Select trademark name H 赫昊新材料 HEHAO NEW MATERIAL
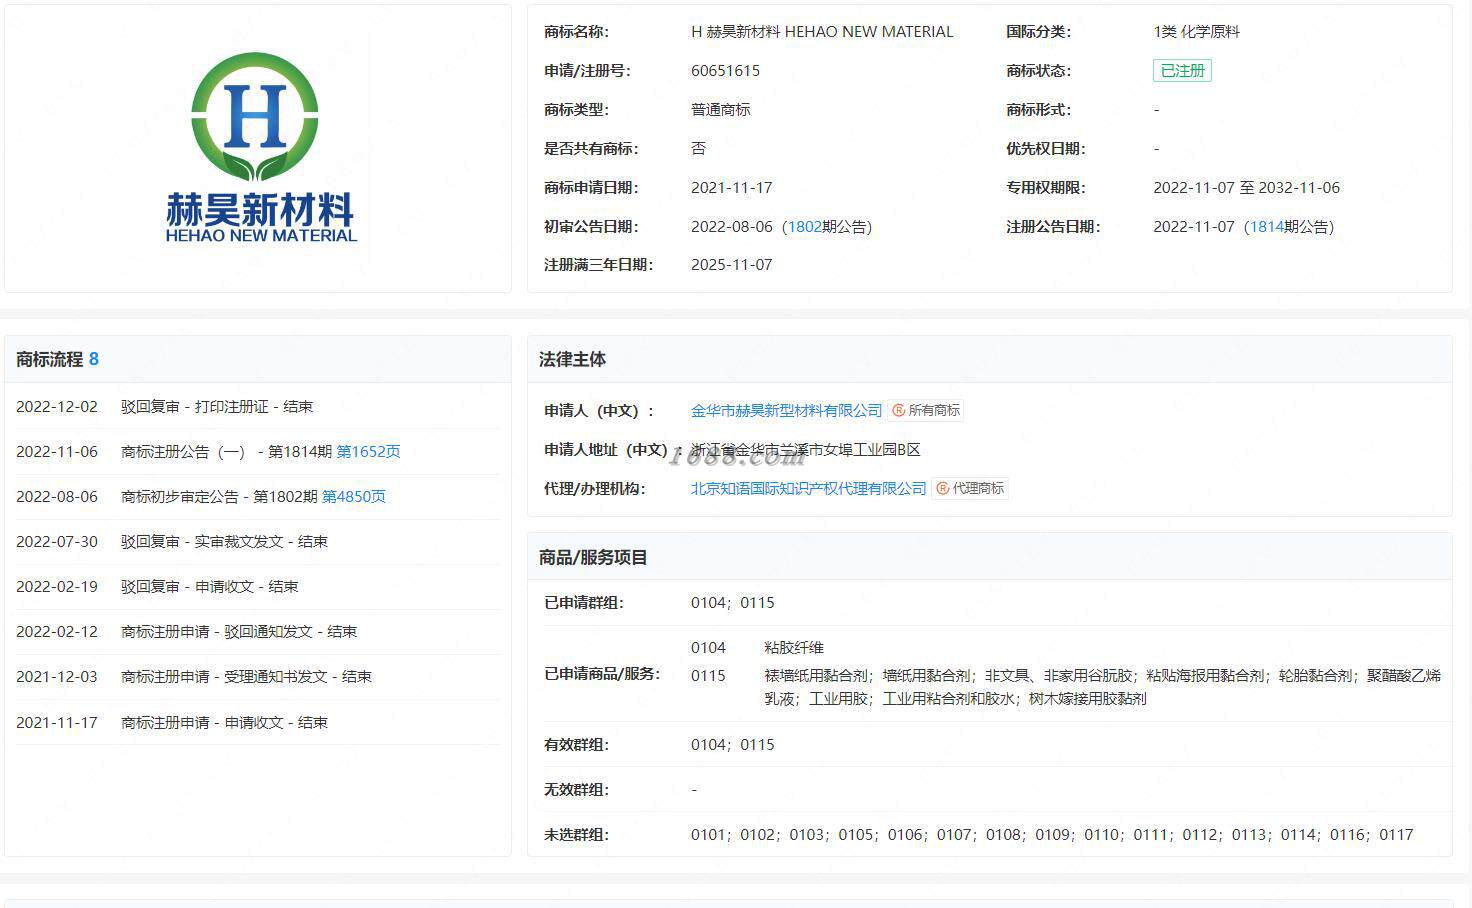Viewport: 1472px width, 908px height. click(822, 32)
